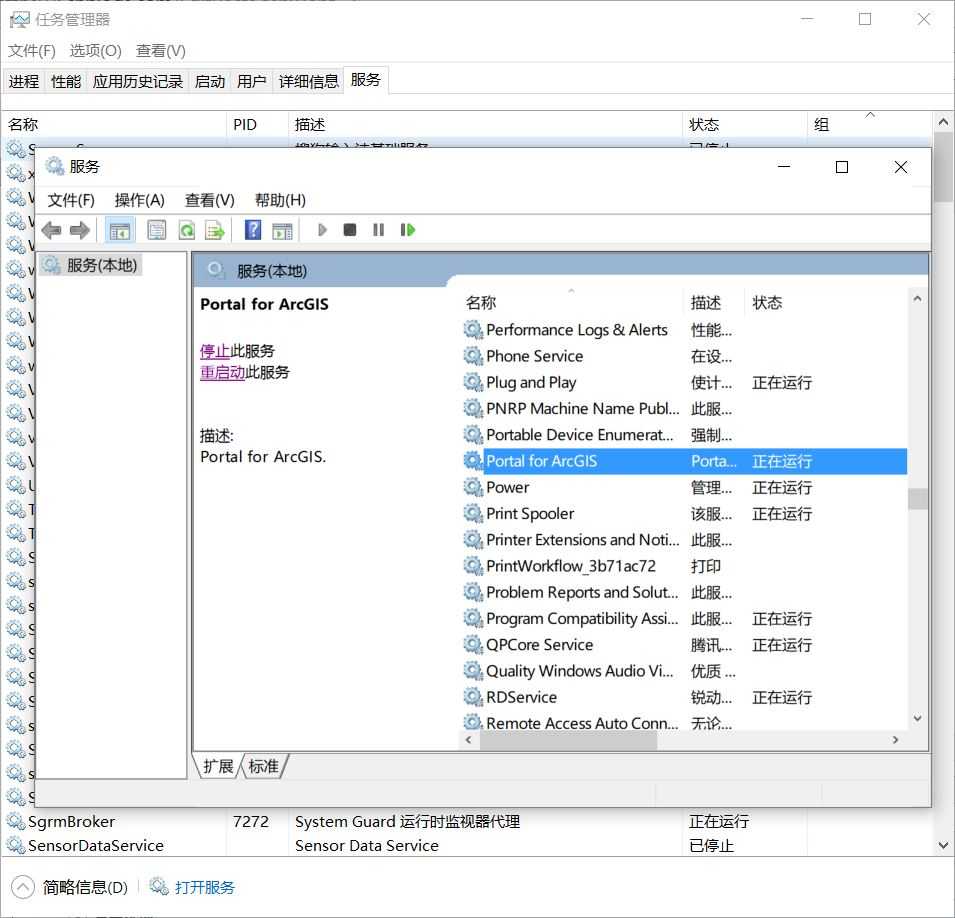955x918 pixels.
Task: Collapse details with 简略信息(D) button
Action: pos(71,887)
